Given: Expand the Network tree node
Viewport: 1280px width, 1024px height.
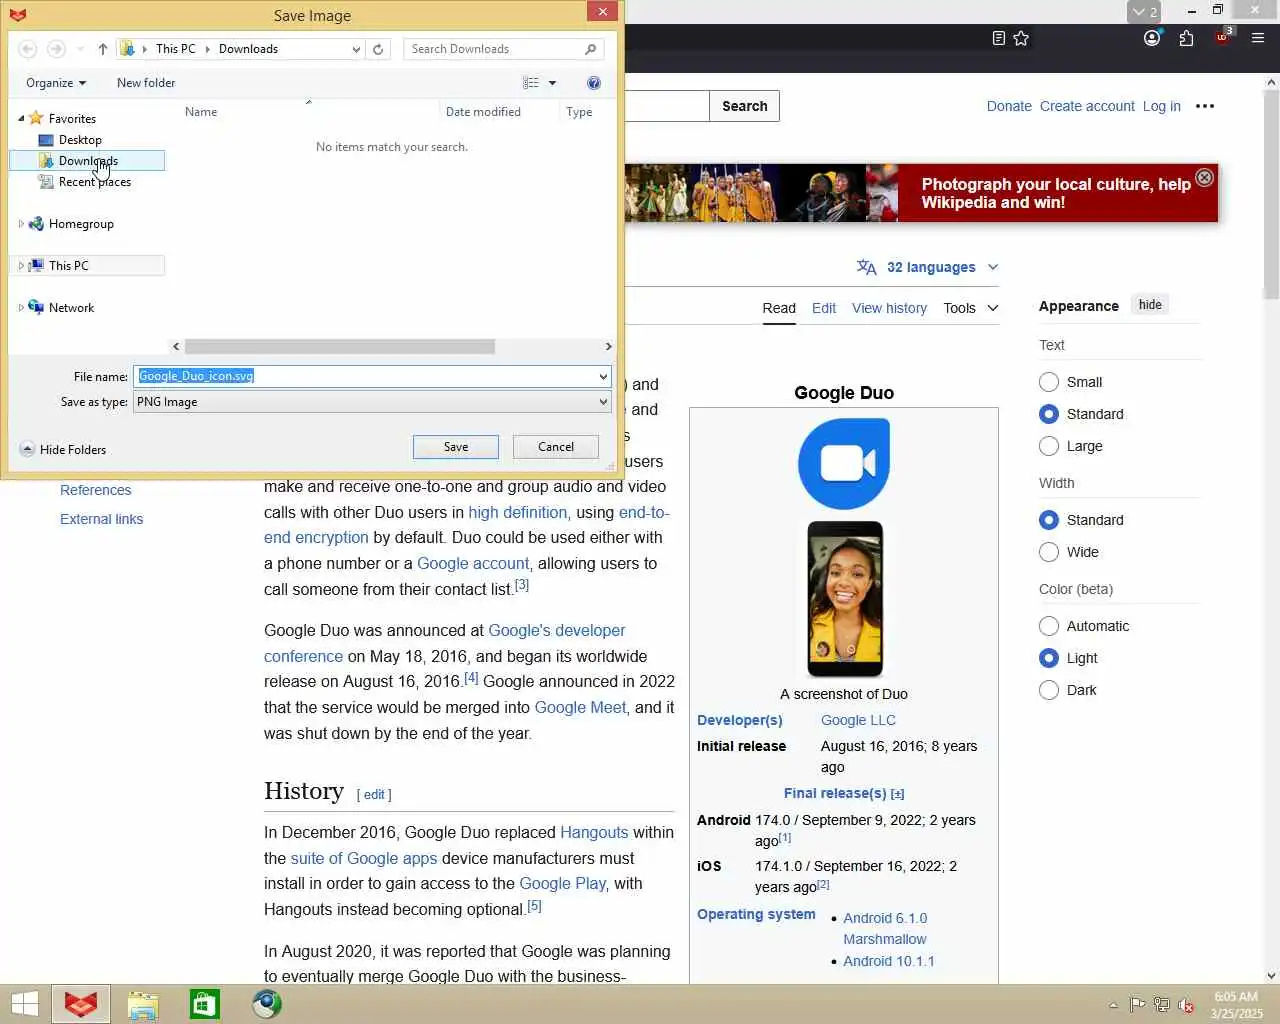Looking at the screenshot, I should point(21,308).
